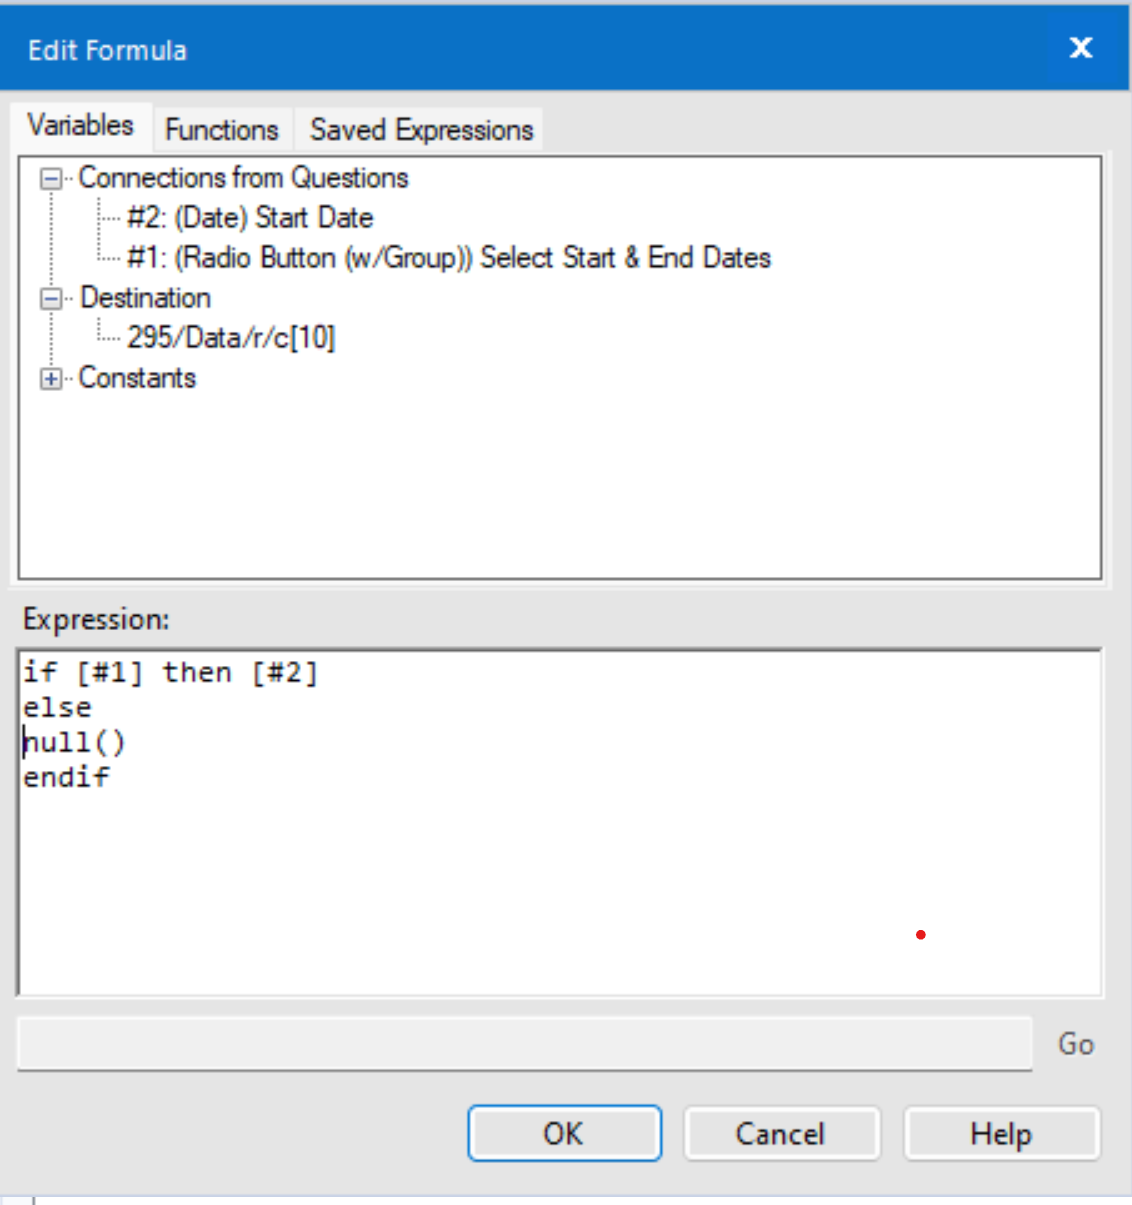Select Connections from Questions tree item

coord(243,178)
